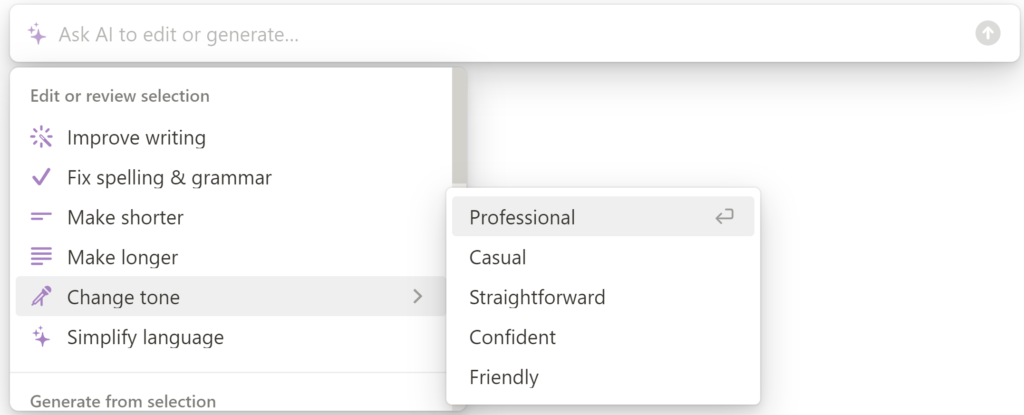Choose Fix spelling & grammar
Screen dimensions: 1024x415
click(231, 177)
